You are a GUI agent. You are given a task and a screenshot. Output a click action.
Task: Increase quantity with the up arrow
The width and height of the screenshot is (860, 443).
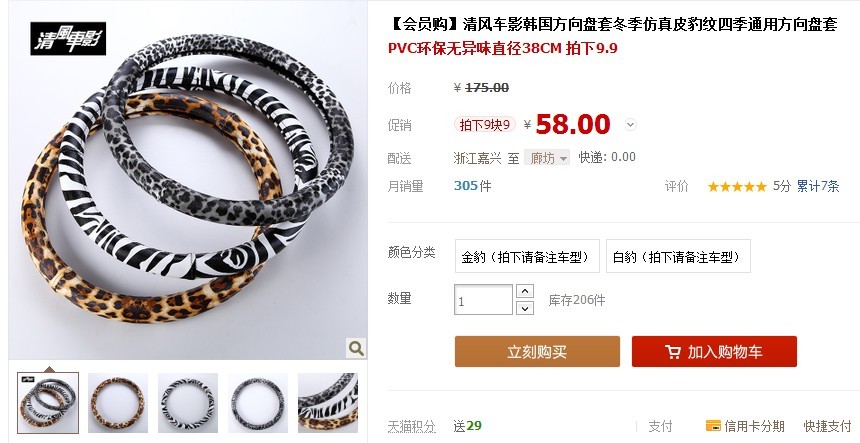click(x=525, y=291)
